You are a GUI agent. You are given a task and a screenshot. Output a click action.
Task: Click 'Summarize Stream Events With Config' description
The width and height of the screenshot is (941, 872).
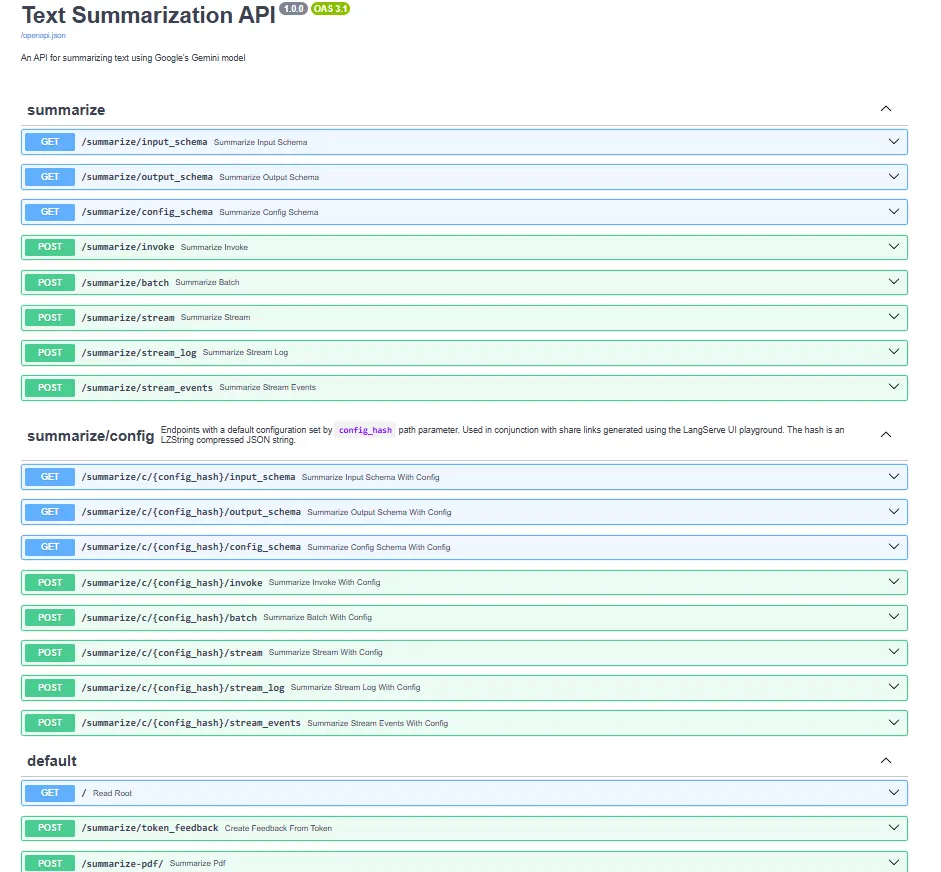[x=377, y=723]
